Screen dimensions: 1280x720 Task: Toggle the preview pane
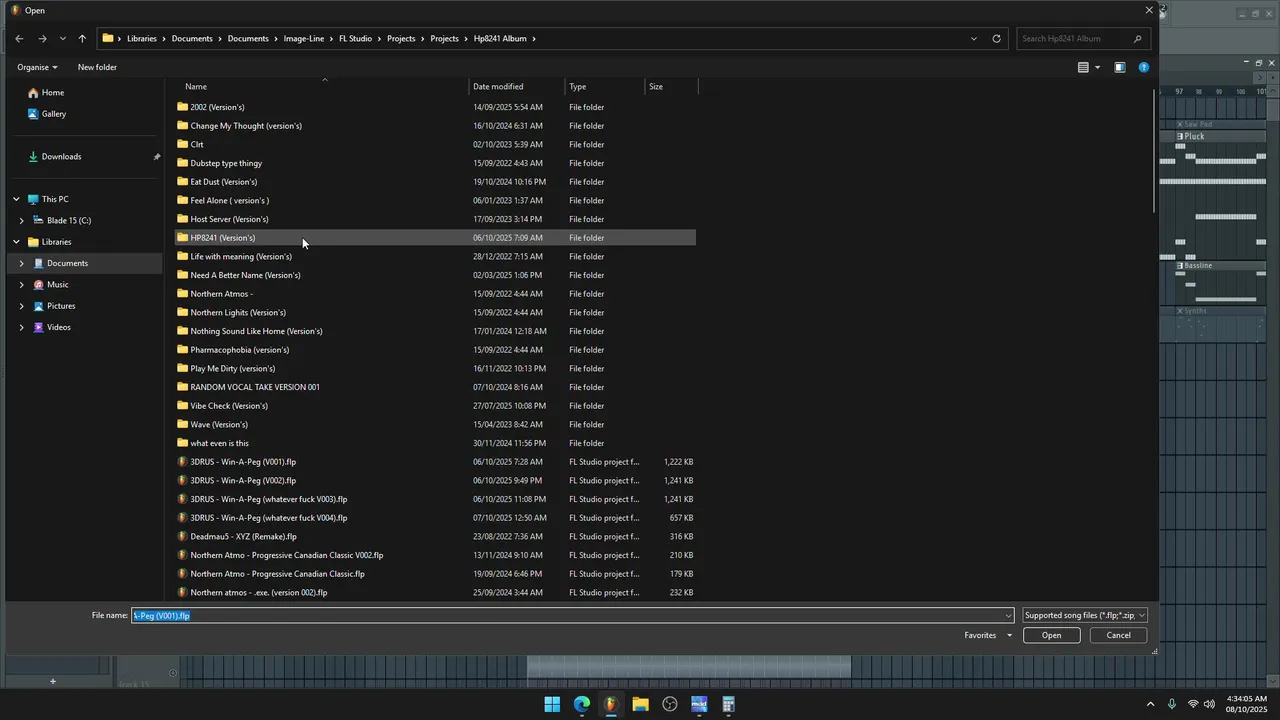pos(1120,68)
